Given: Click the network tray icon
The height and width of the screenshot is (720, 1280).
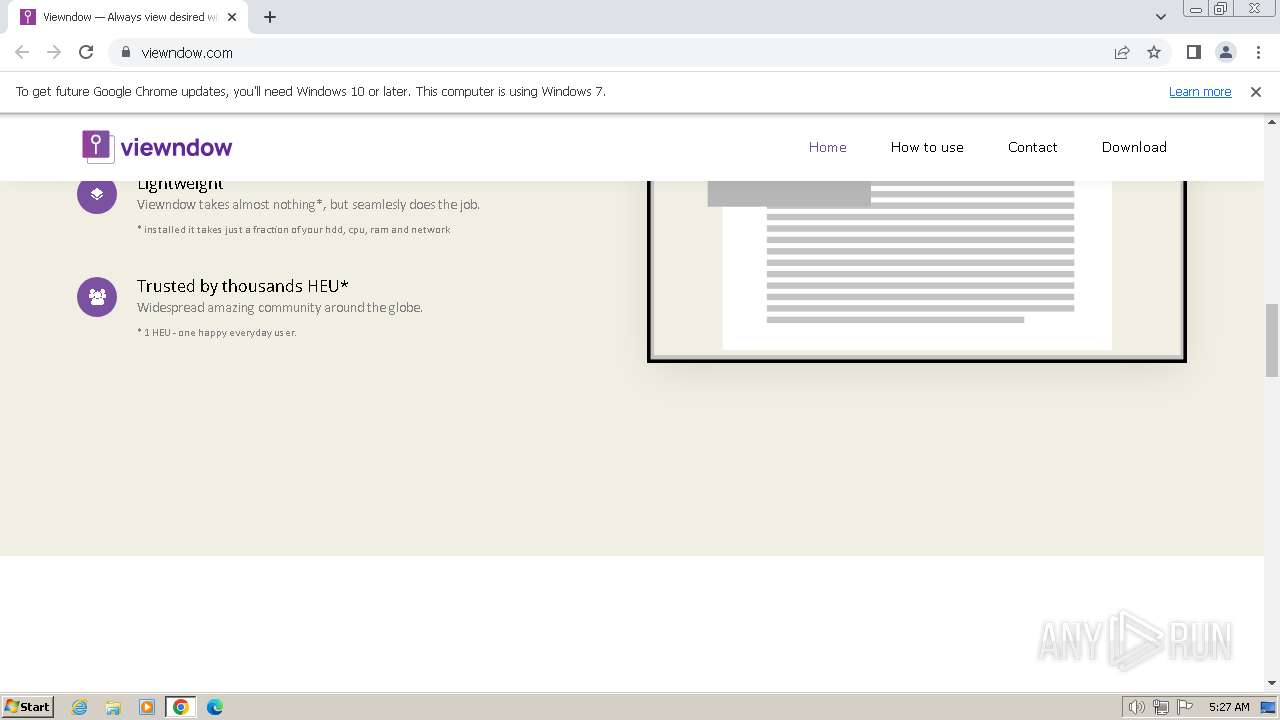Looking at the screenshot, I should pos(1161,707).
